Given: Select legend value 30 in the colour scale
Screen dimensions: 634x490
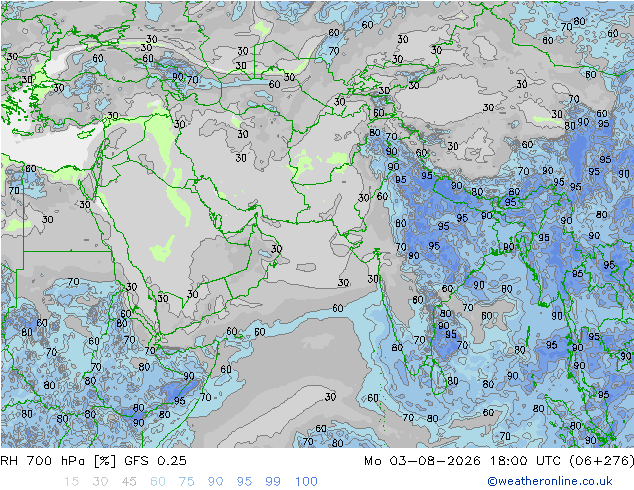Looking at the screenshot, I should coord(100,482).
